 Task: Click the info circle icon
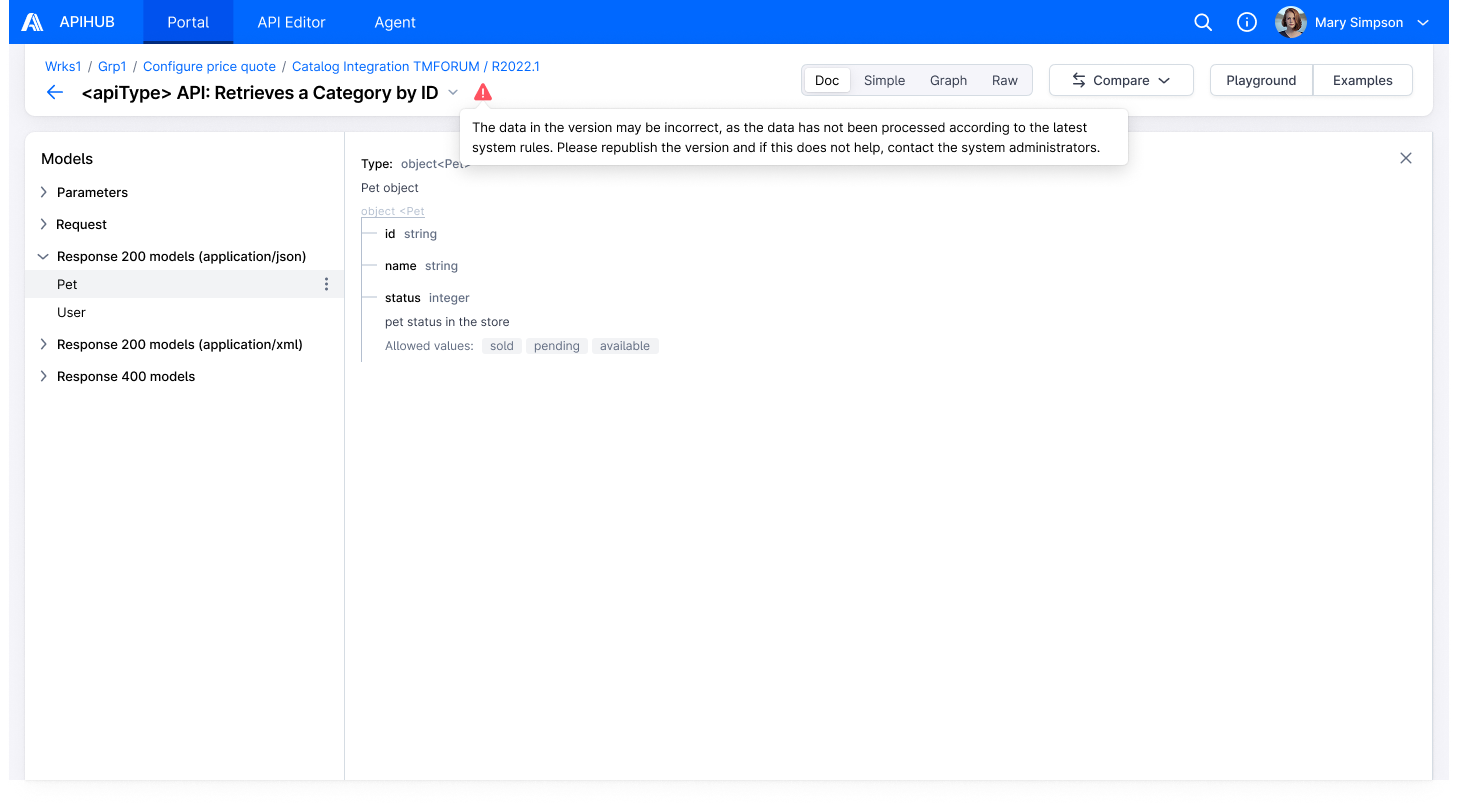(1247, 22)
